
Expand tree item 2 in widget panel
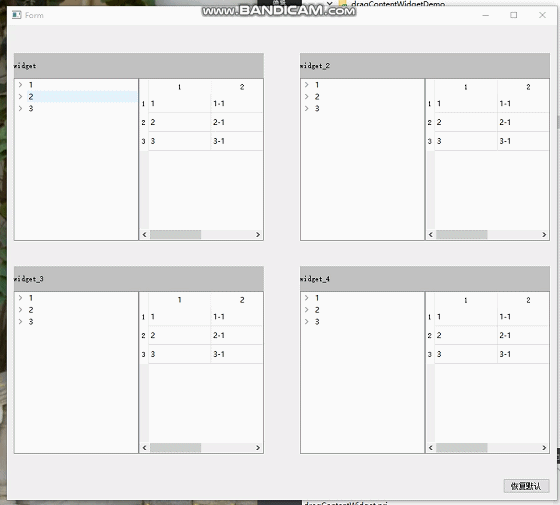[x=20, y=96]
